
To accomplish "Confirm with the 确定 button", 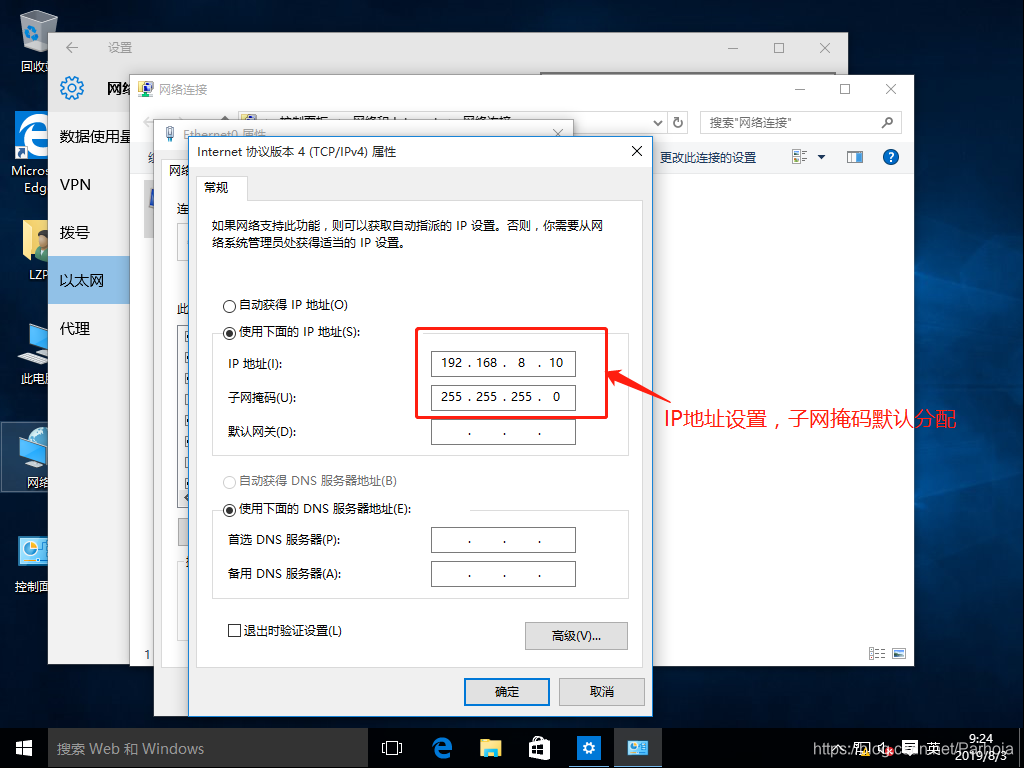I will [x=507, y=692].
